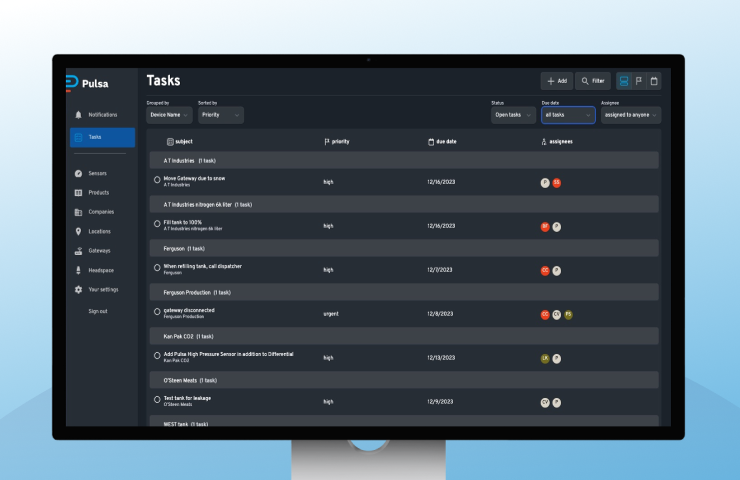740x480 pixels.
Task: Click Sign out link
Action: pyautogui.click(x=98, y=311)
